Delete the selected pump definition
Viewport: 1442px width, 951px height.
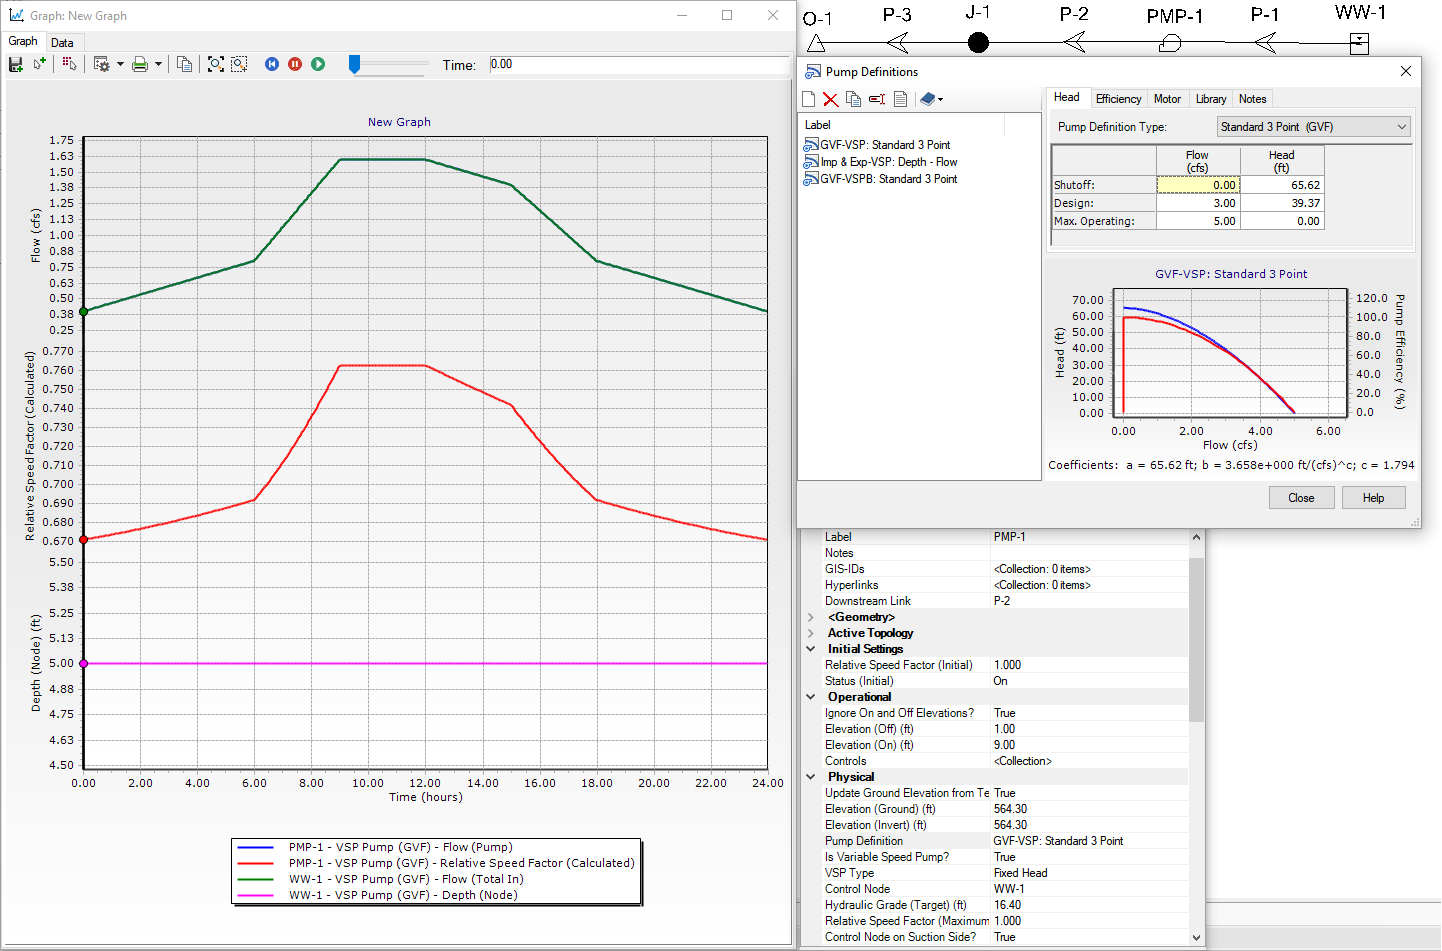click(831, 99)
